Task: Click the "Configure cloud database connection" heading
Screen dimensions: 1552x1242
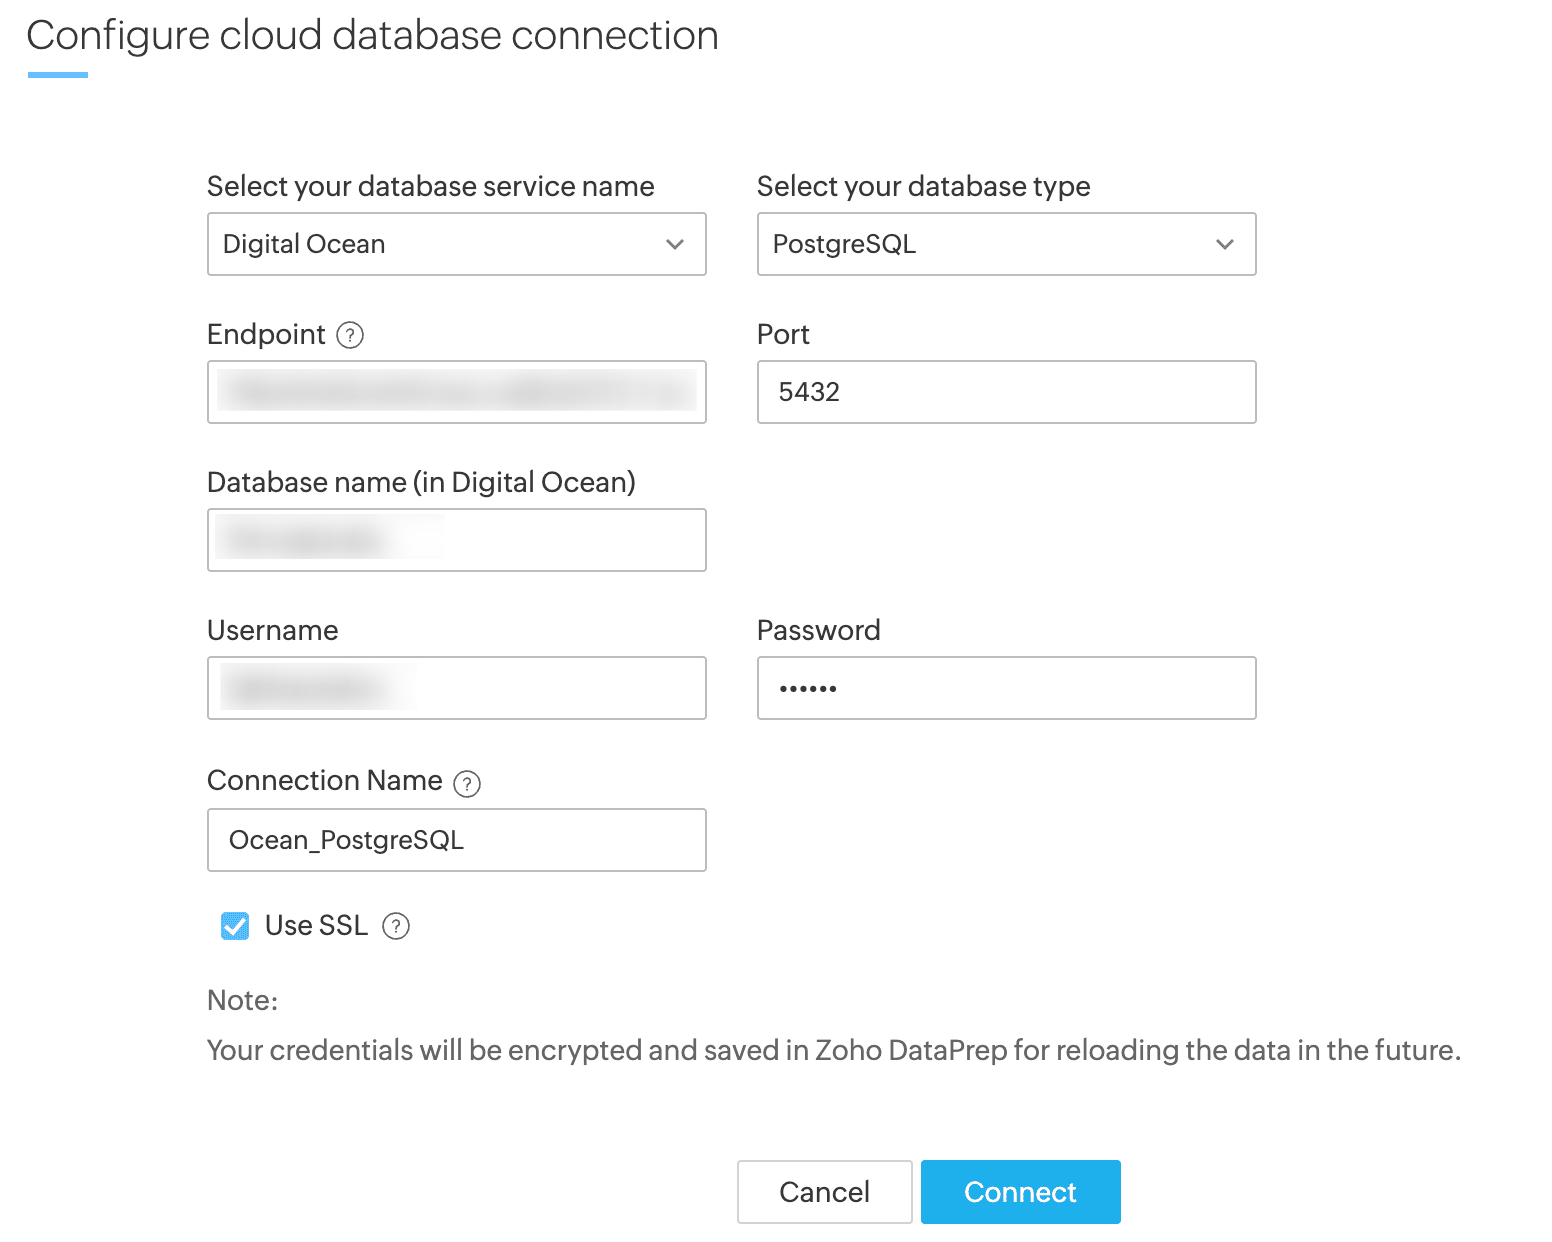Action: (x=372, y=36)
